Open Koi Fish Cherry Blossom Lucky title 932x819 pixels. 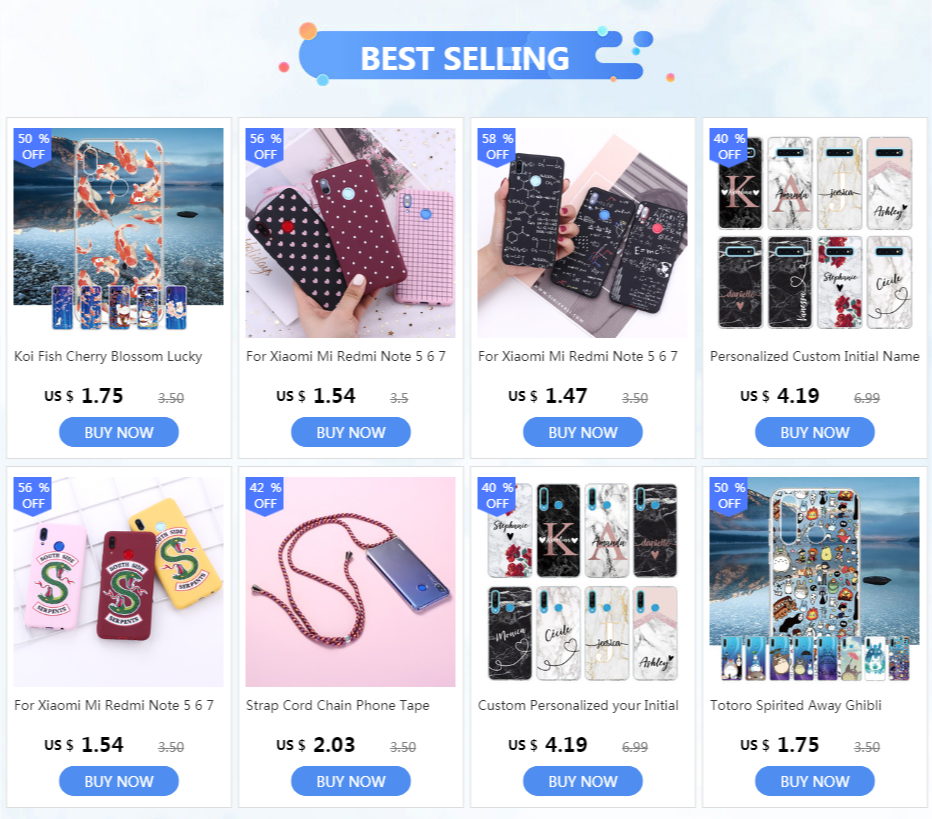tap(108, 357)
